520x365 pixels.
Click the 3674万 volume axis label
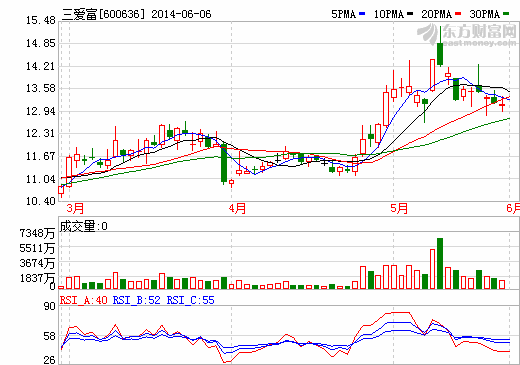[37, 263]
